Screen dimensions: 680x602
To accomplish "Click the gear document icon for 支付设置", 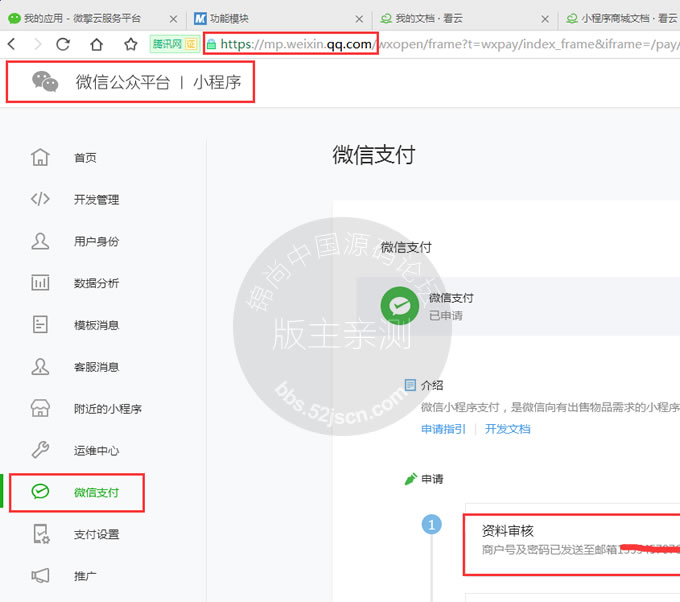I will (40, 534).
